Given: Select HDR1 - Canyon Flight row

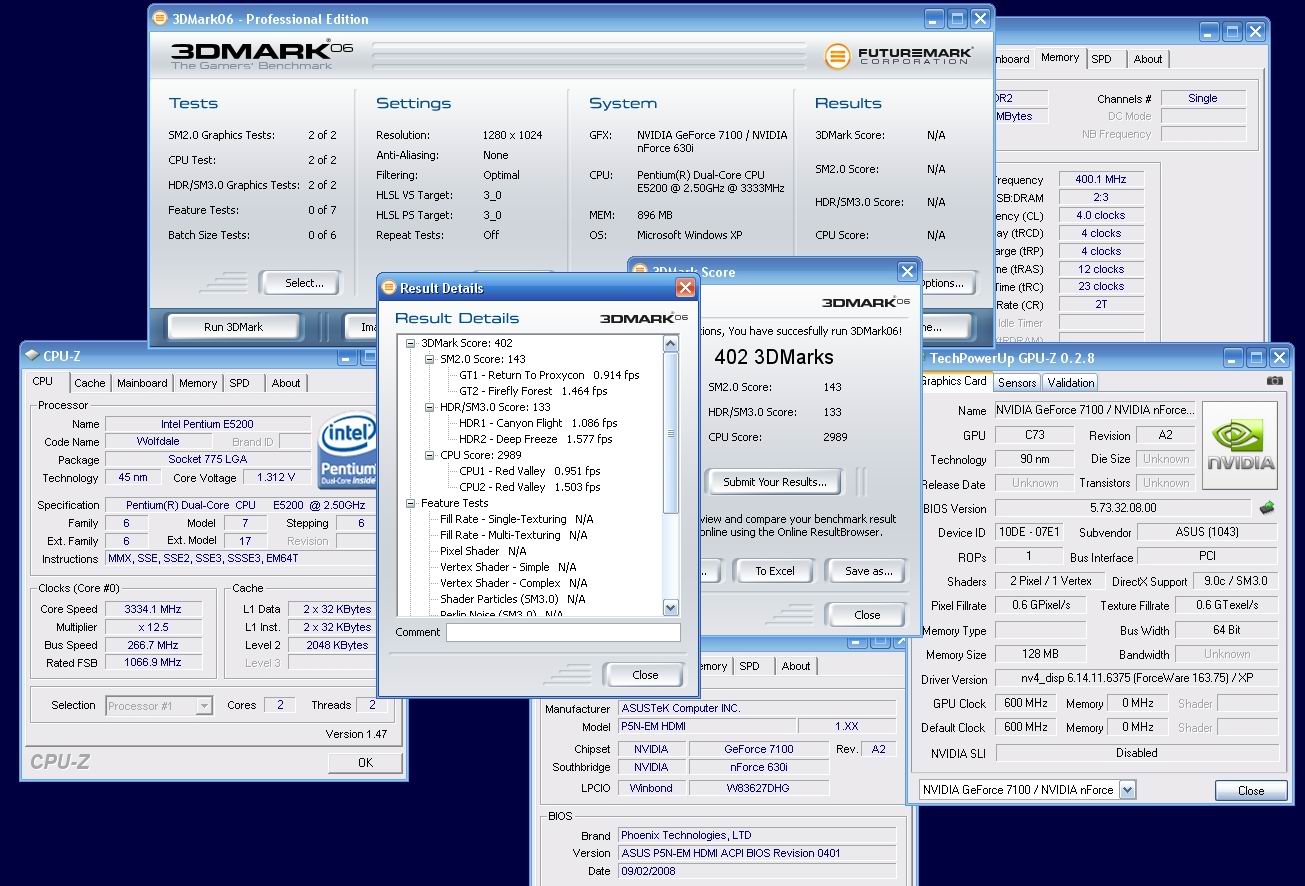Looking at the screenshot, I should pyautogui.click(x=538, y=423).
